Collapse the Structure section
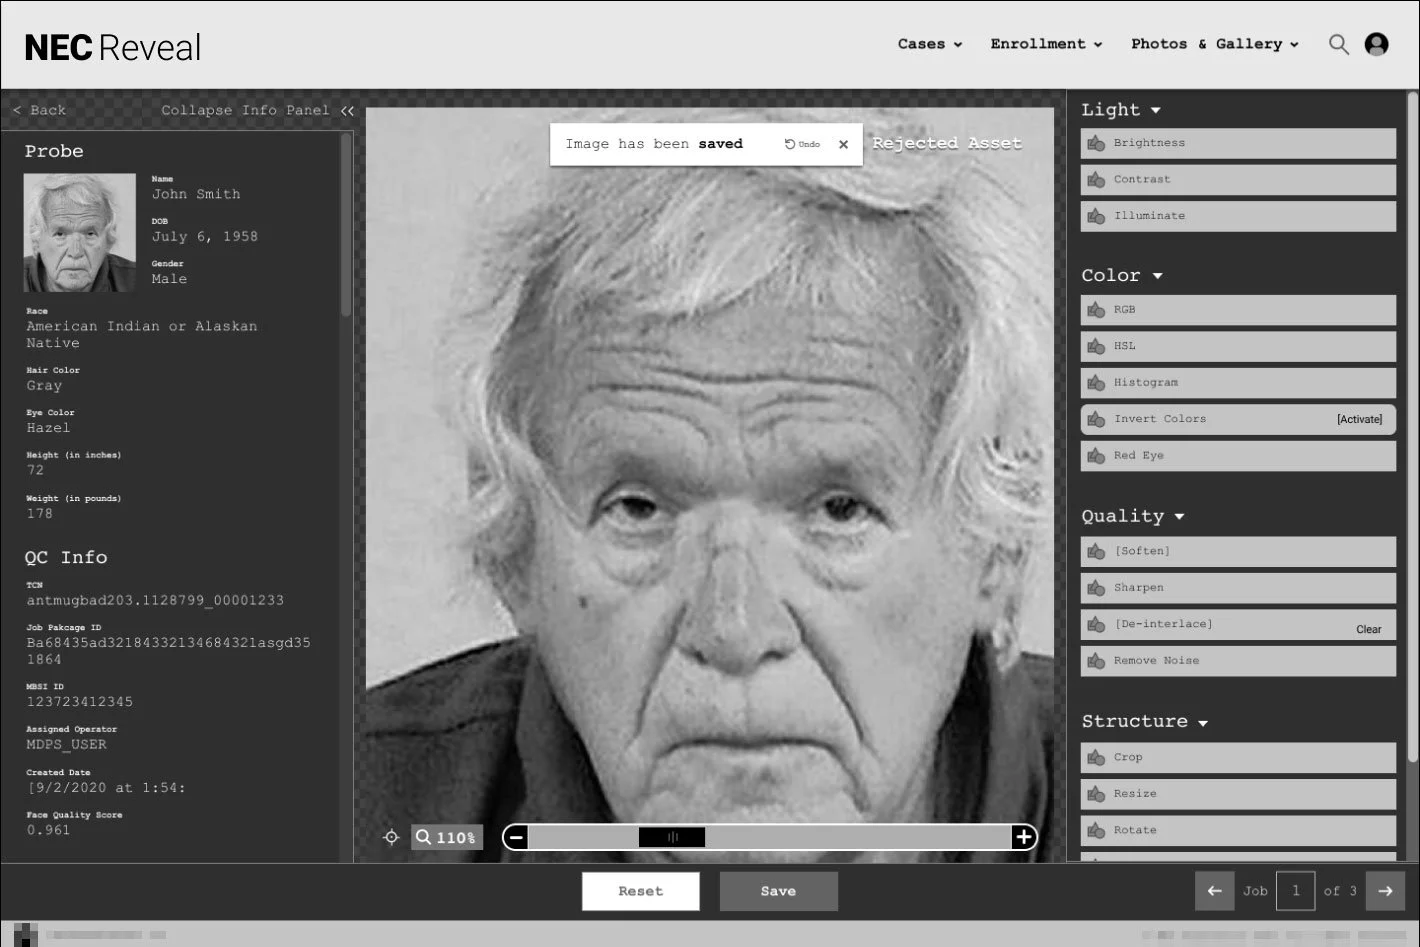The image size is (1420, 947). pyautogui.click(x=1203, y=723)
